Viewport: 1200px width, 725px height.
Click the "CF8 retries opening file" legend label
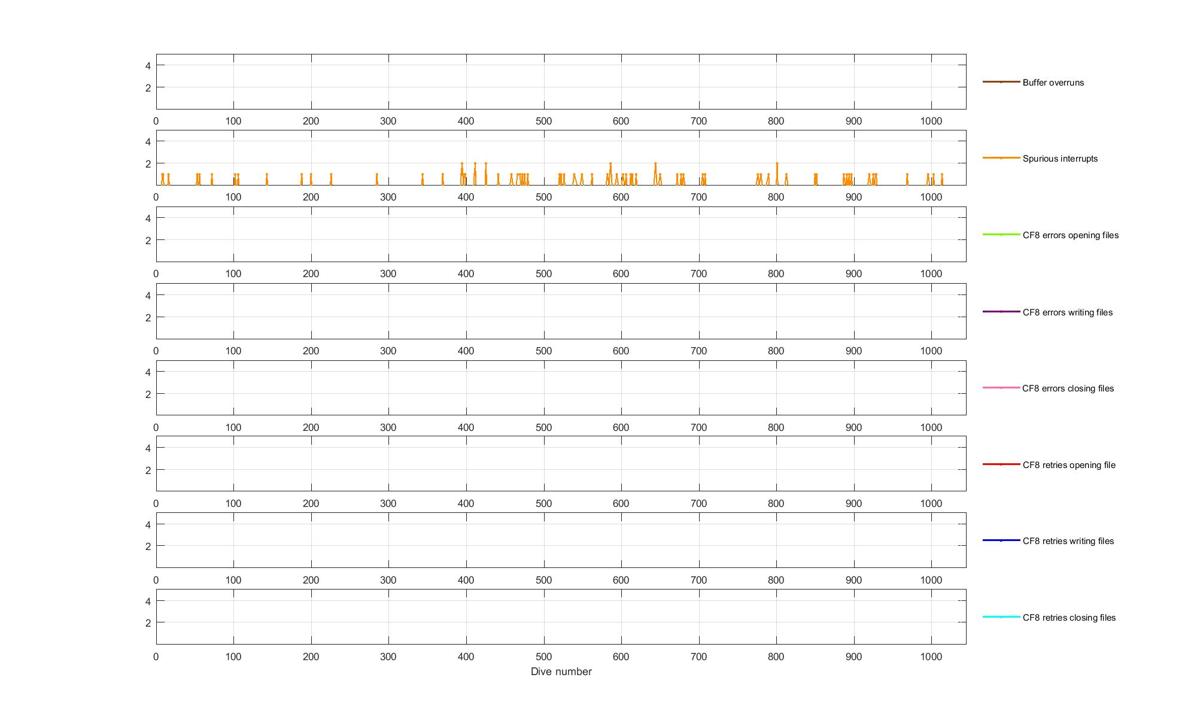point(1069,465)
